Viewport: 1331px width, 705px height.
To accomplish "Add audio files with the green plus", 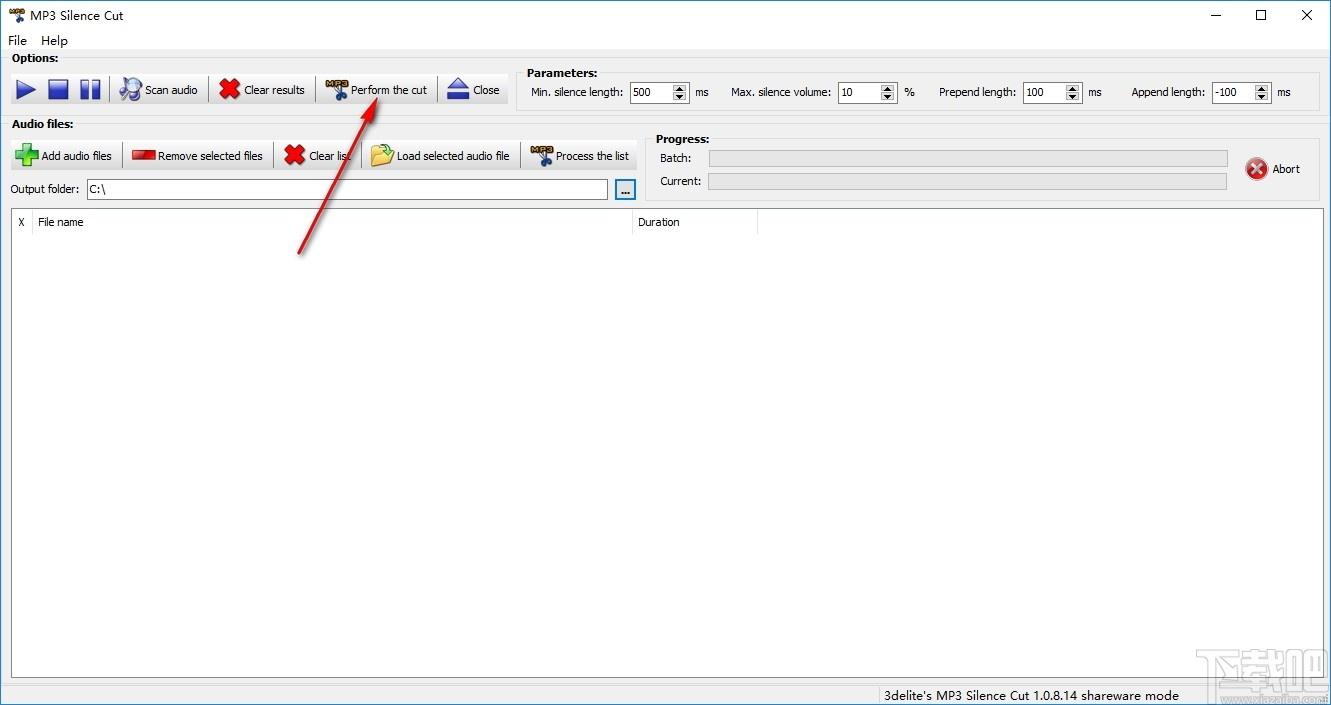I will pyautogui.click(x=65, y=156).
